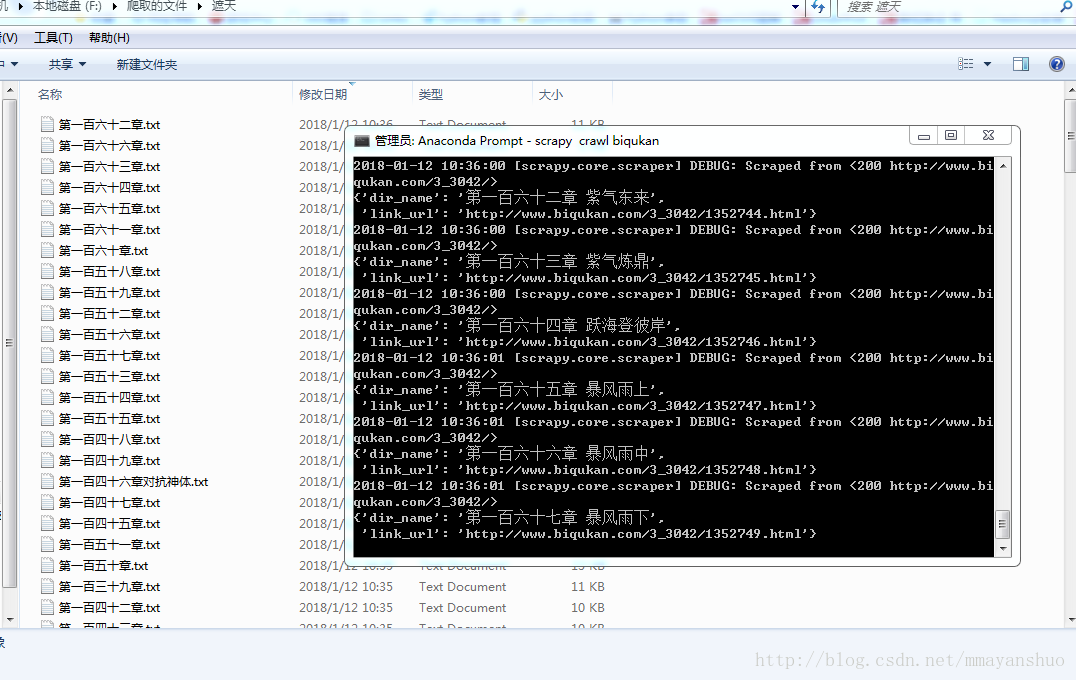Click navigation pane scrollbar down arrow

(x=10, y=620)
